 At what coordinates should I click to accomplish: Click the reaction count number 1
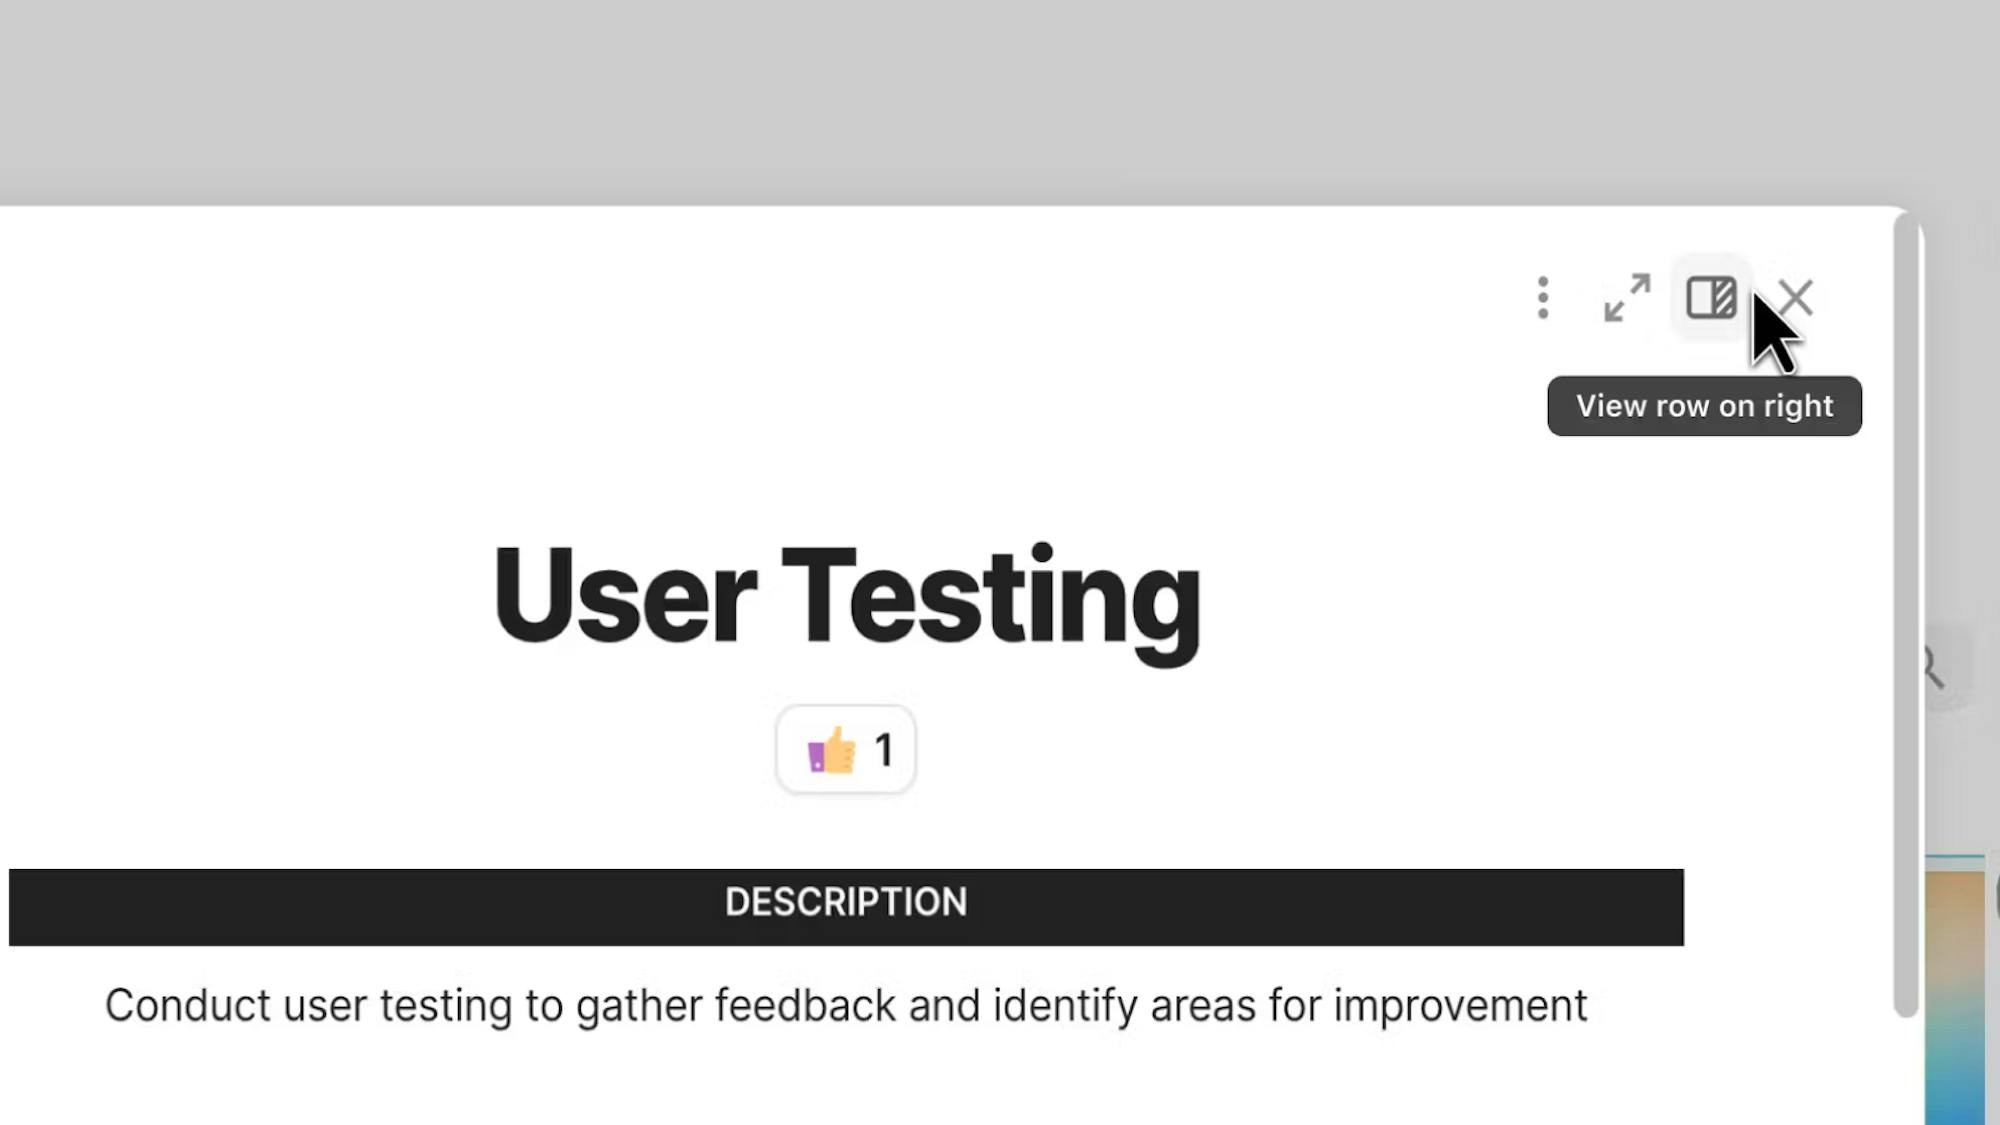pyautogui.click(x=884, y=750)
